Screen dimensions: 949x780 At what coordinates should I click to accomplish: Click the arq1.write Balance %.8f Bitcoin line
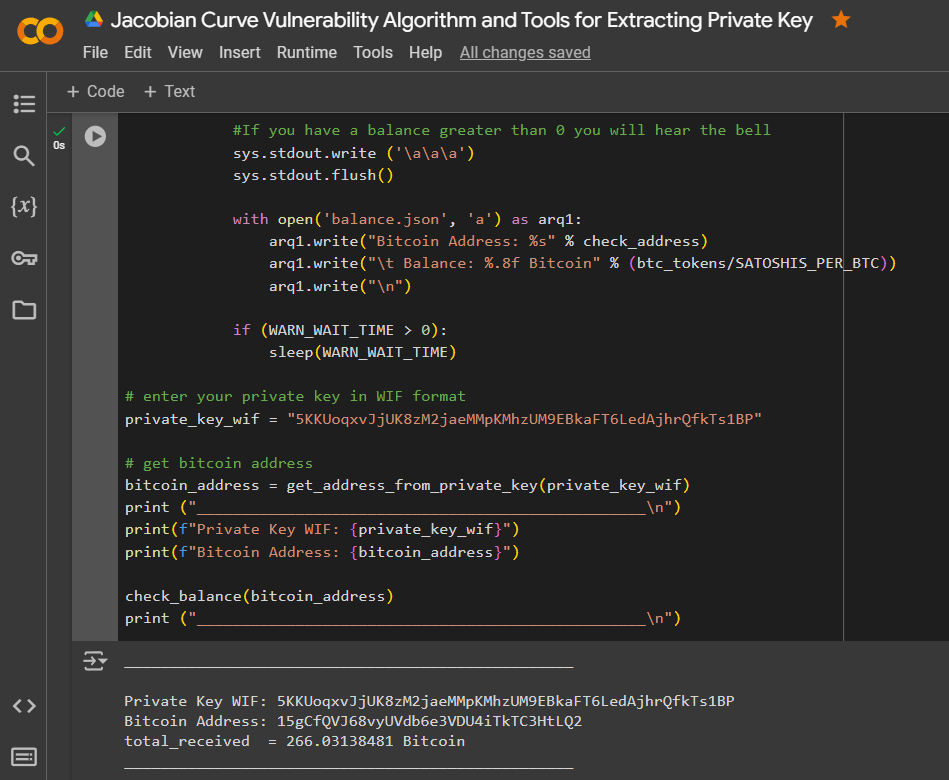(x=582, y=263)
